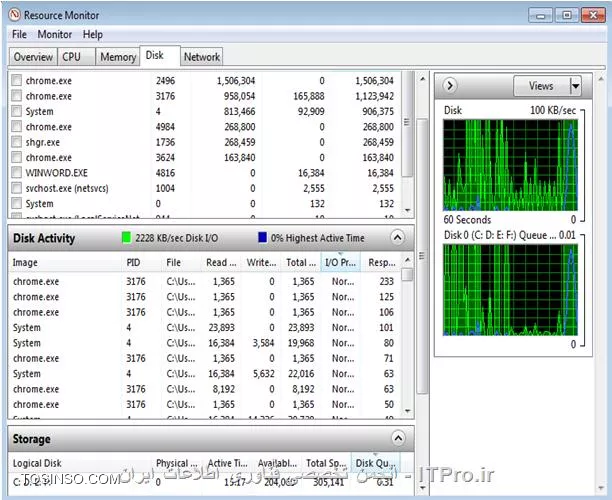Open the File menu

click(20, 34)
